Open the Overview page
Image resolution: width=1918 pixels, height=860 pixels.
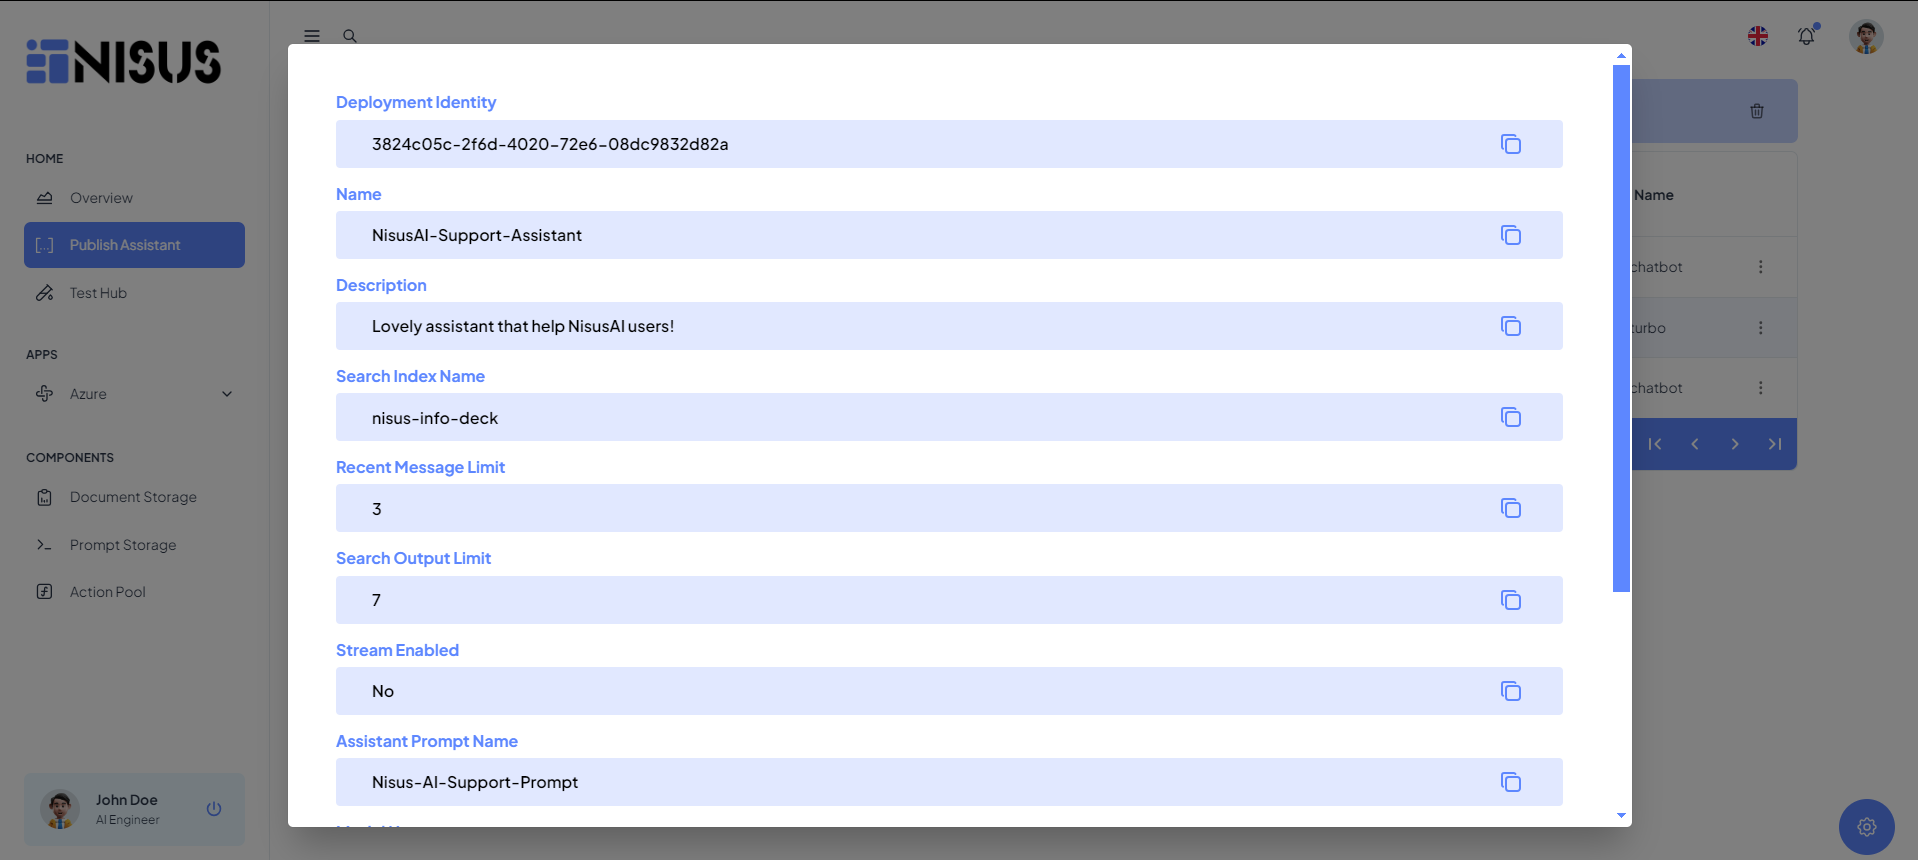[x=134, y=198]
